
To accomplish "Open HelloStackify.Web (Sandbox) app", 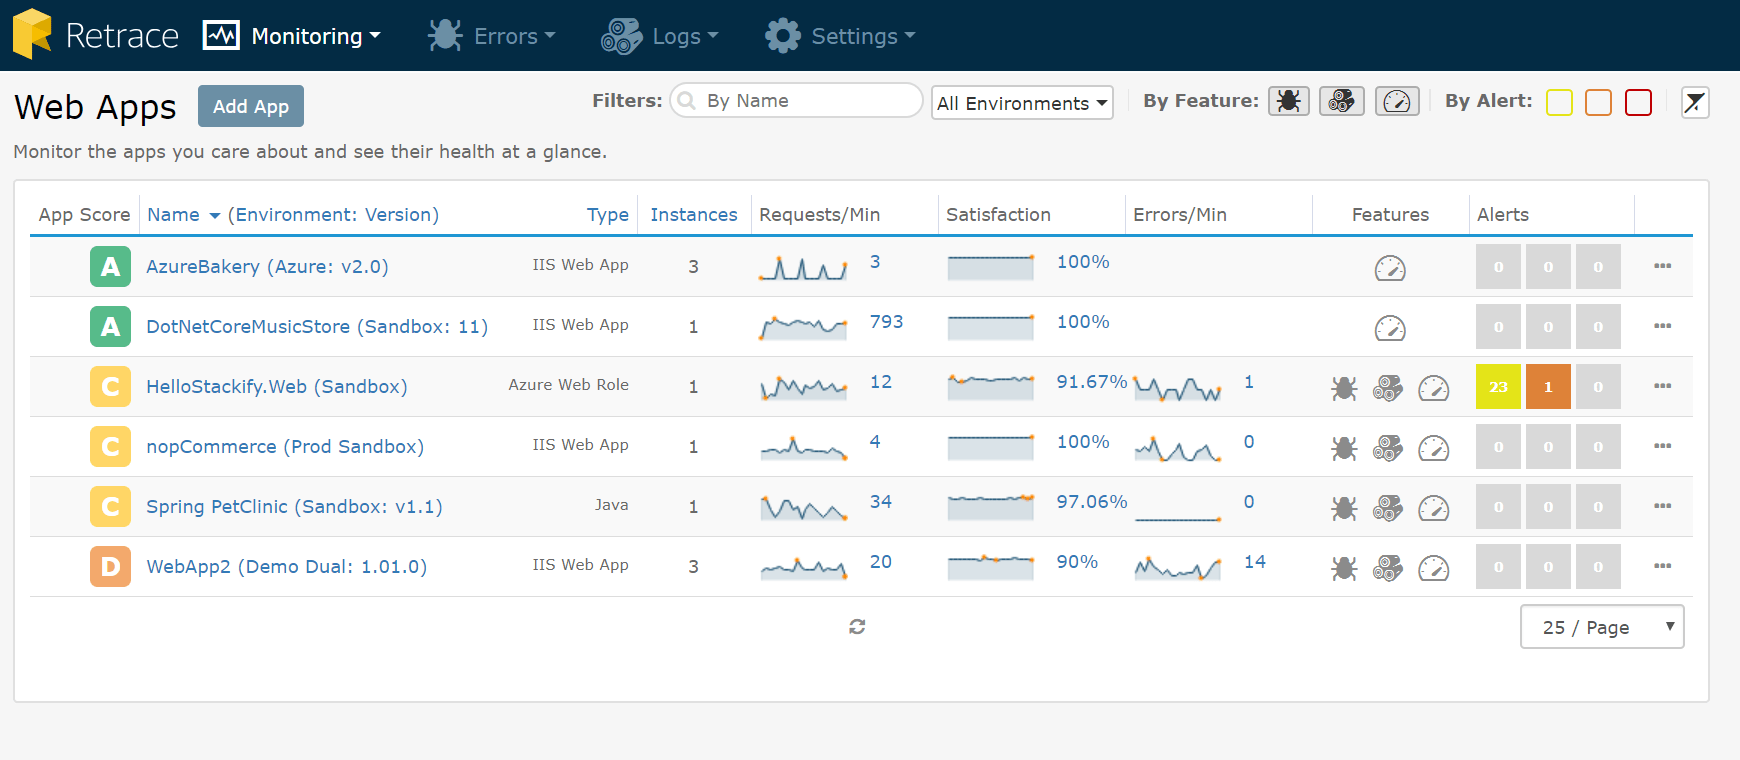I will pos(277,386).
